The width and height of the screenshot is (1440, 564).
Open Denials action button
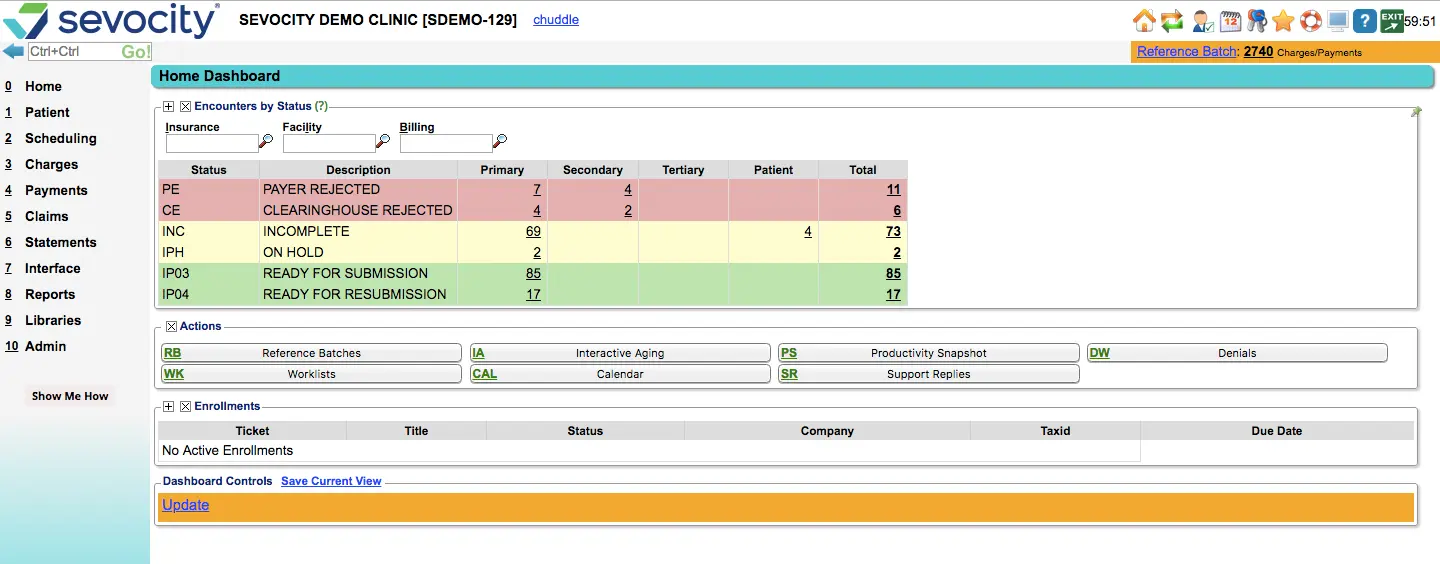point(1237,353)
